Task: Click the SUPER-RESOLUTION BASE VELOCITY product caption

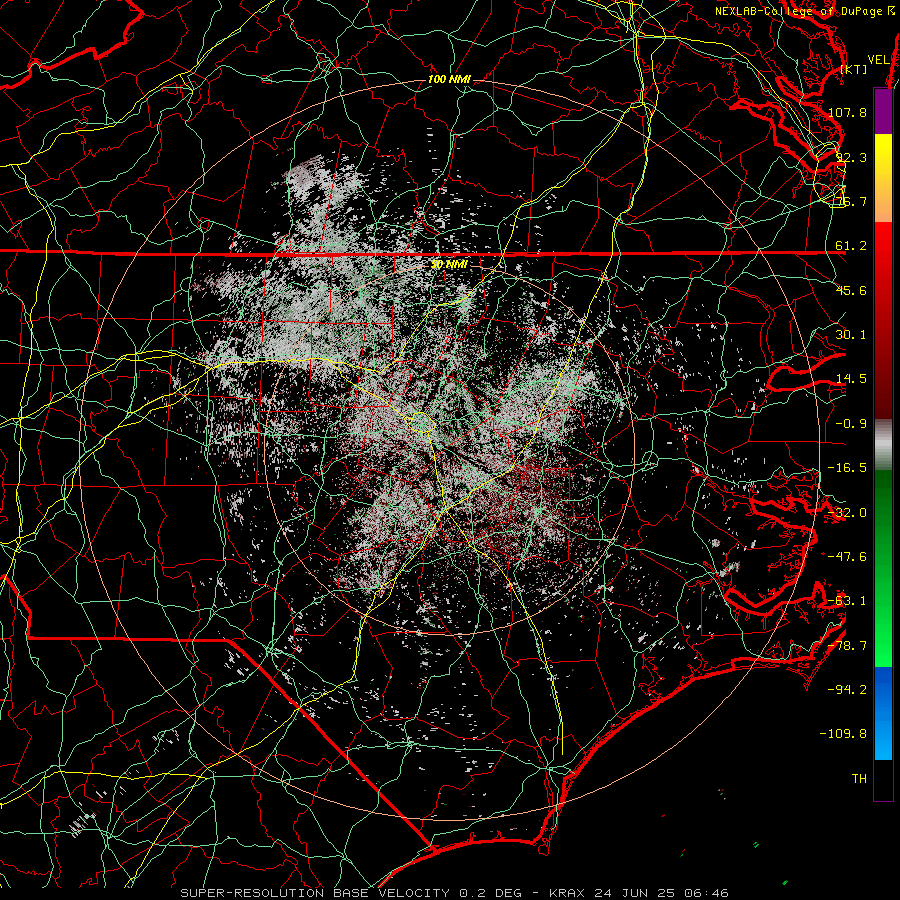Action: click(455, 893)
